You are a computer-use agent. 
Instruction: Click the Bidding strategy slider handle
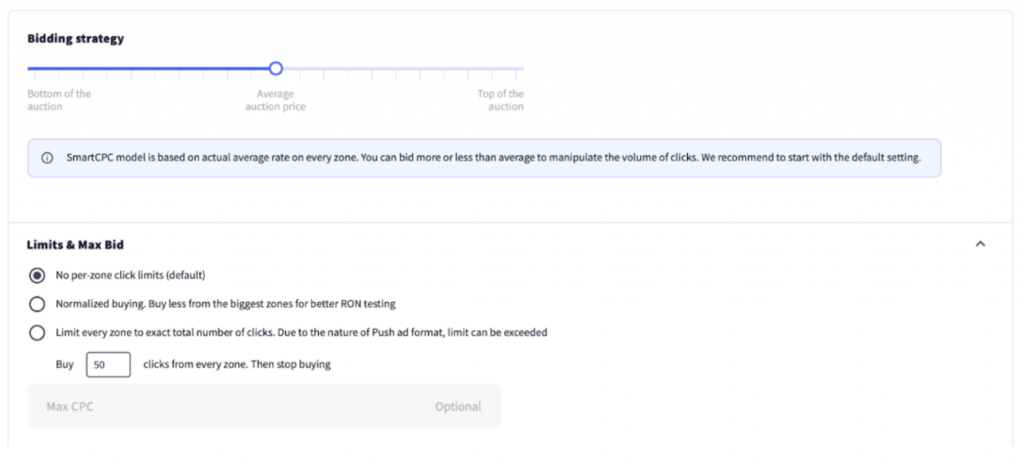[276, 69]
